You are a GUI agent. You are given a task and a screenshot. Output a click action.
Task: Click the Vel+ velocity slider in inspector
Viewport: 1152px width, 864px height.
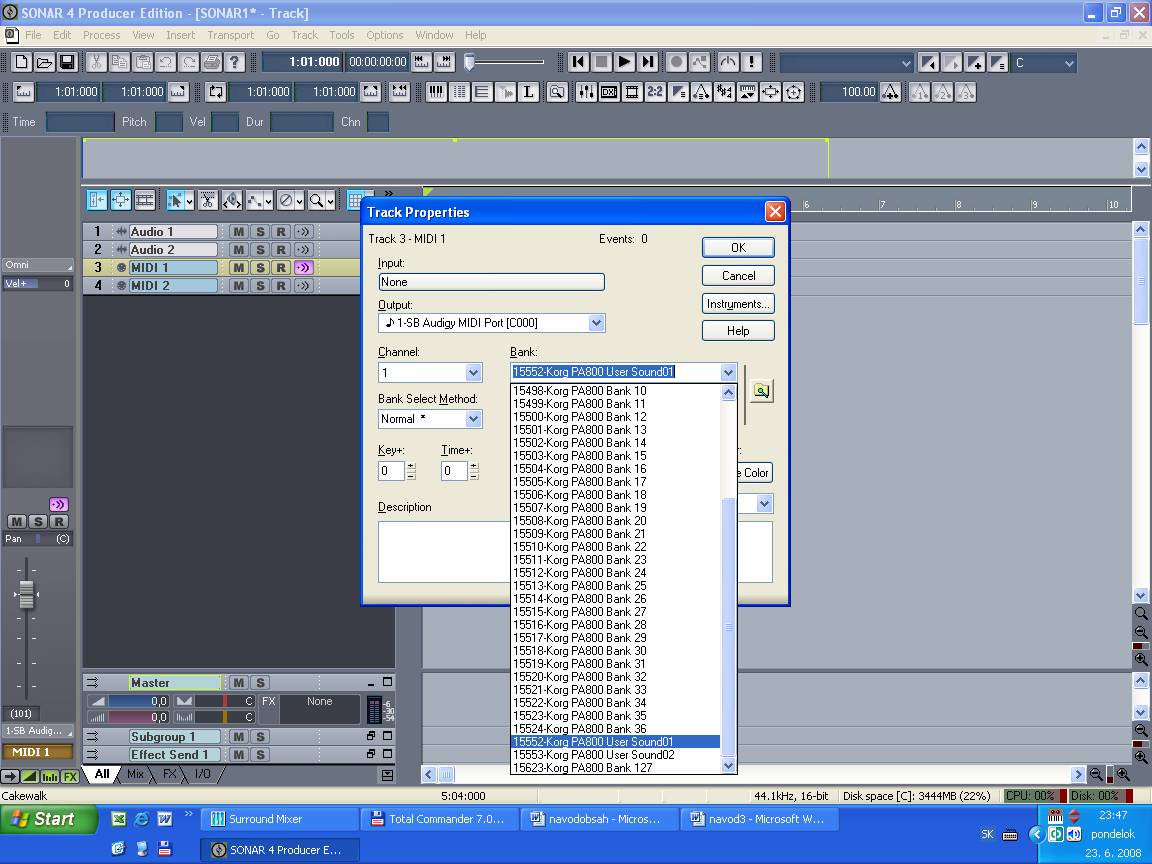[x=37, y=284]
